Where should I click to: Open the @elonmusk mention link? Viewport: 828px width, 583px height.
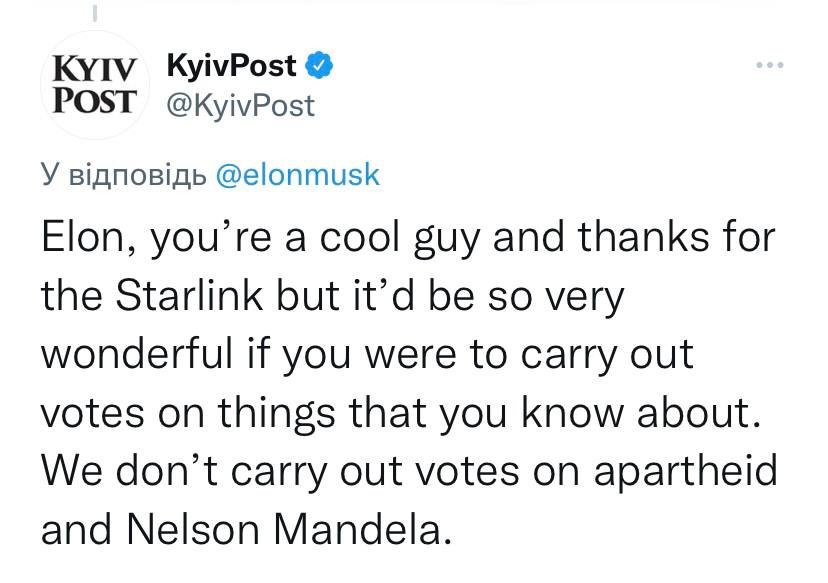(298, 174)
